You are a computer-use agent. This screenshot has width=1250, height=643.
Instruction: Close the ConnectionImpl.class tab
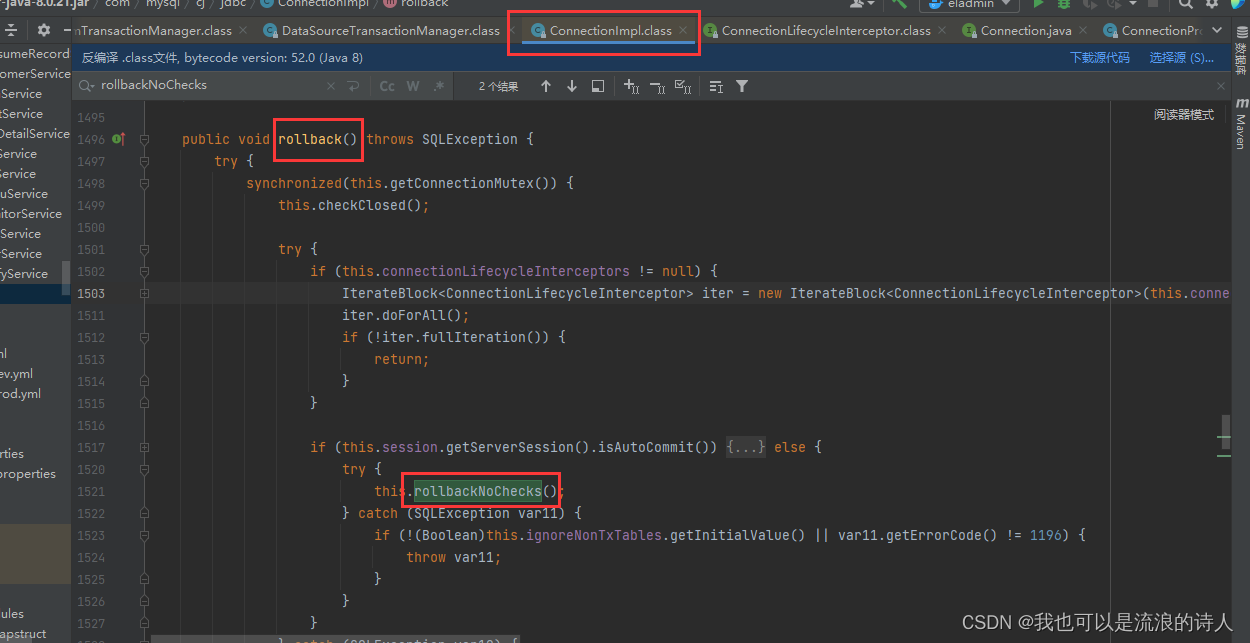(684, 31)
